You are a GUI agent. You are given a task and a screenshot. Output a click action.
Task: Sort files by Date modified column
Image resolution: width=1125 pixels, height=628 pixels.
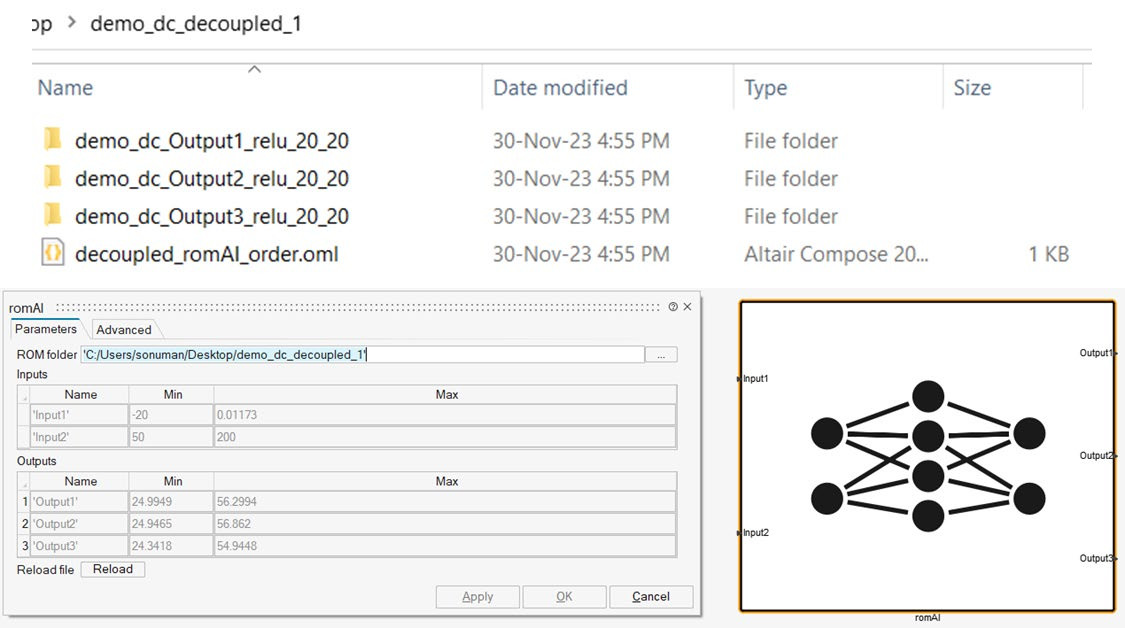pos(560,88)
